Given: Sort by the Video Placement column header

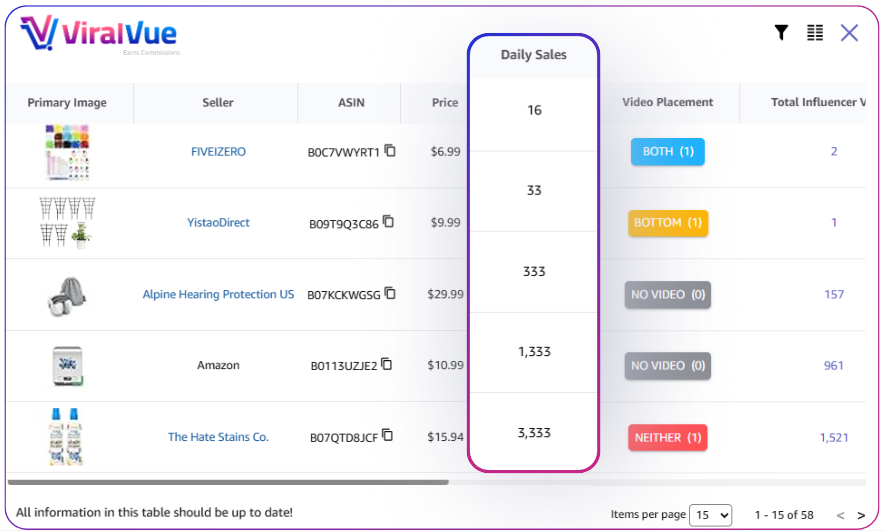Looking at the screenshot, I should 668,102.
